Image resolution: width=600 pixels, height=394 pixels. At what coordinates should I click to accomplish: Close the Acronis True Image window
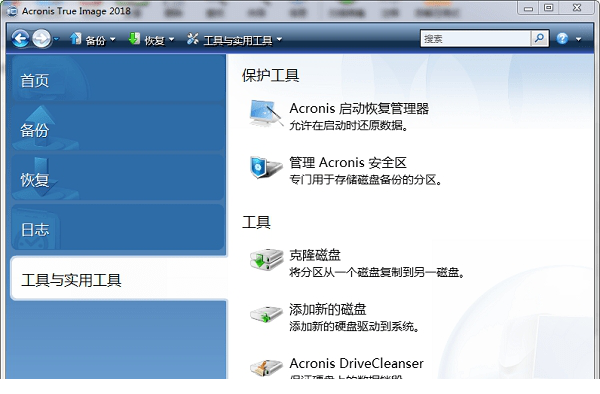click(x=577, y=8)
